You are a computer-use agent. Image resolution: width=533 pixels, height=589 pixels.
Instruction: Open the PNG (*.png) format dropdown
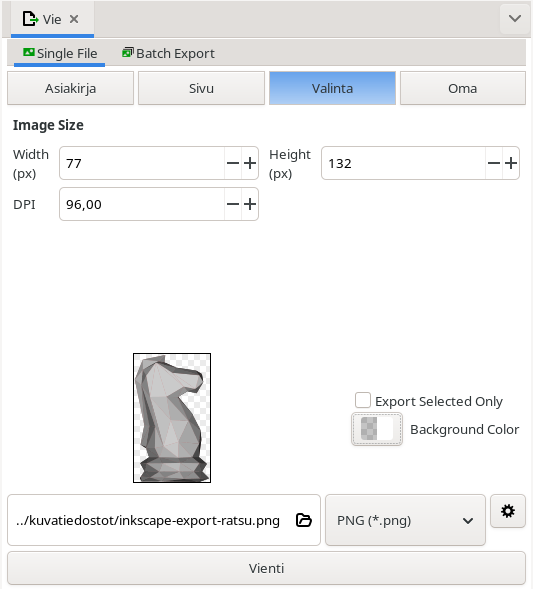[x=405, y=520]
